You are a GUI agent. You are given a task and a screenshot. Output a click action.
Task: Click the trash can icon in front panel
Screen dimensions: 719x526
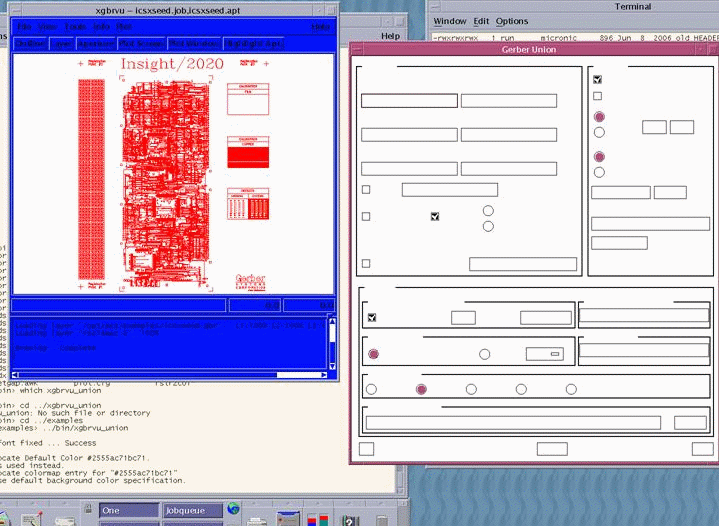(382, 520)
